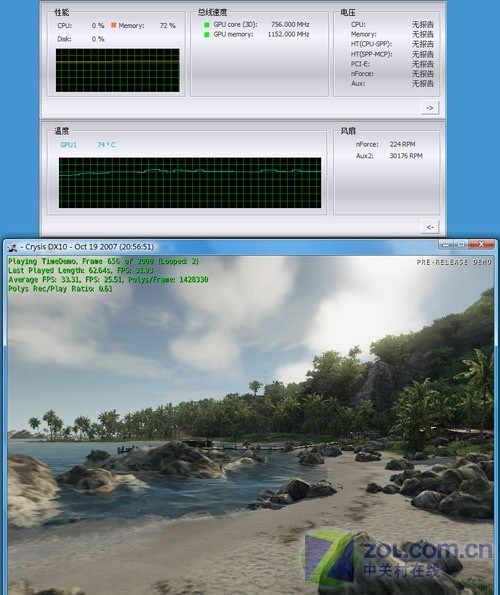Click the green GPU core (3D) indicator square
The image size is (500, 595).
pyautogui.click(x=207, y=25)
